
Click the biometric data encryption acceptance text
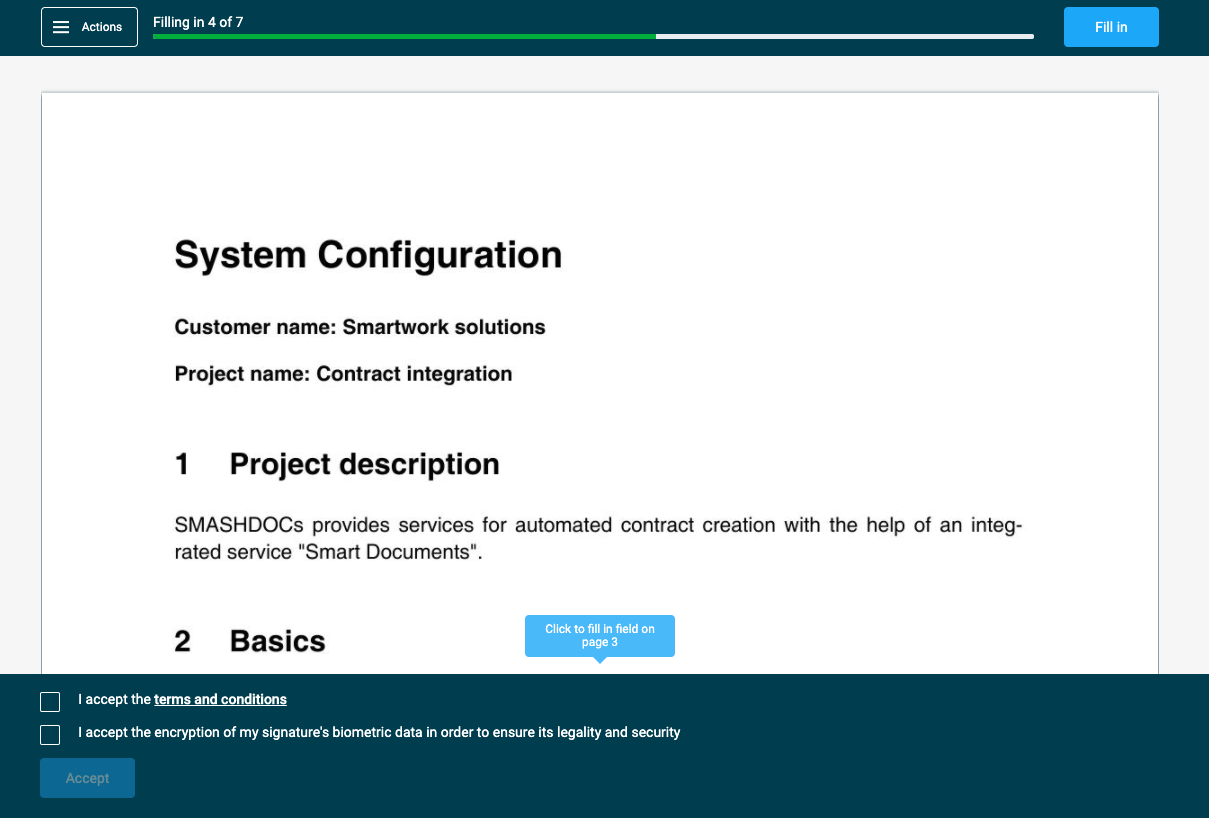(x=379, y=732)
